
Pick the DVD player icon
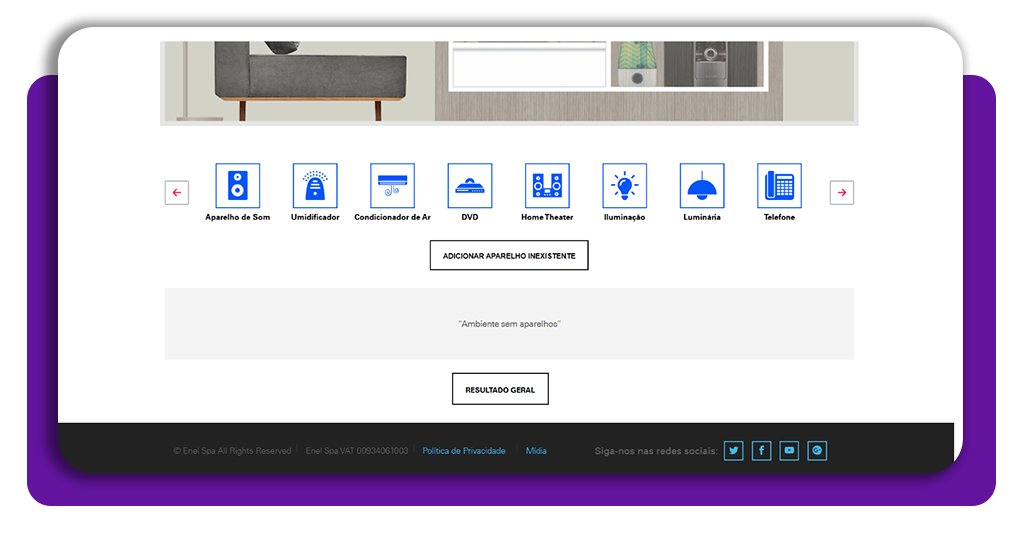pyautogui.click(x=470, y=186)
